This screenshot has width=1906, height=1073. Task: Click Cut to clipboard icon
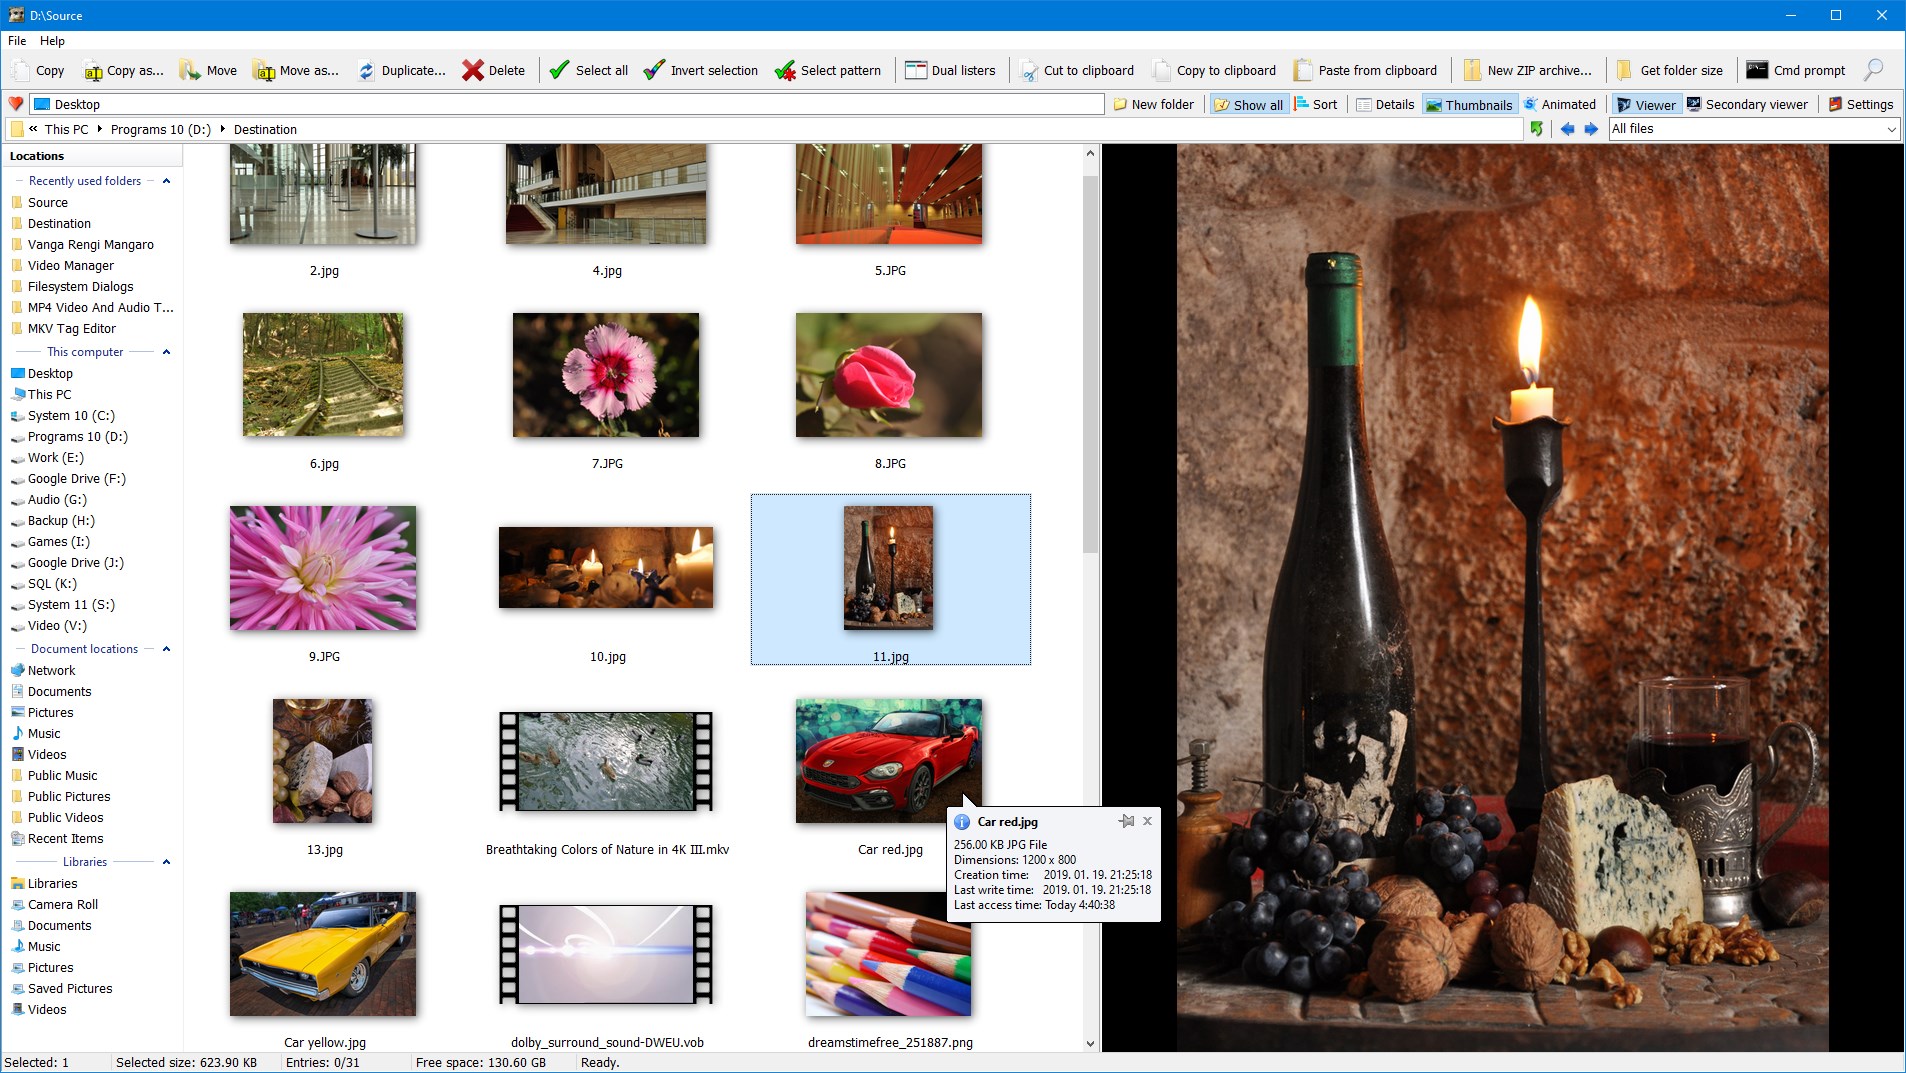1029,70
